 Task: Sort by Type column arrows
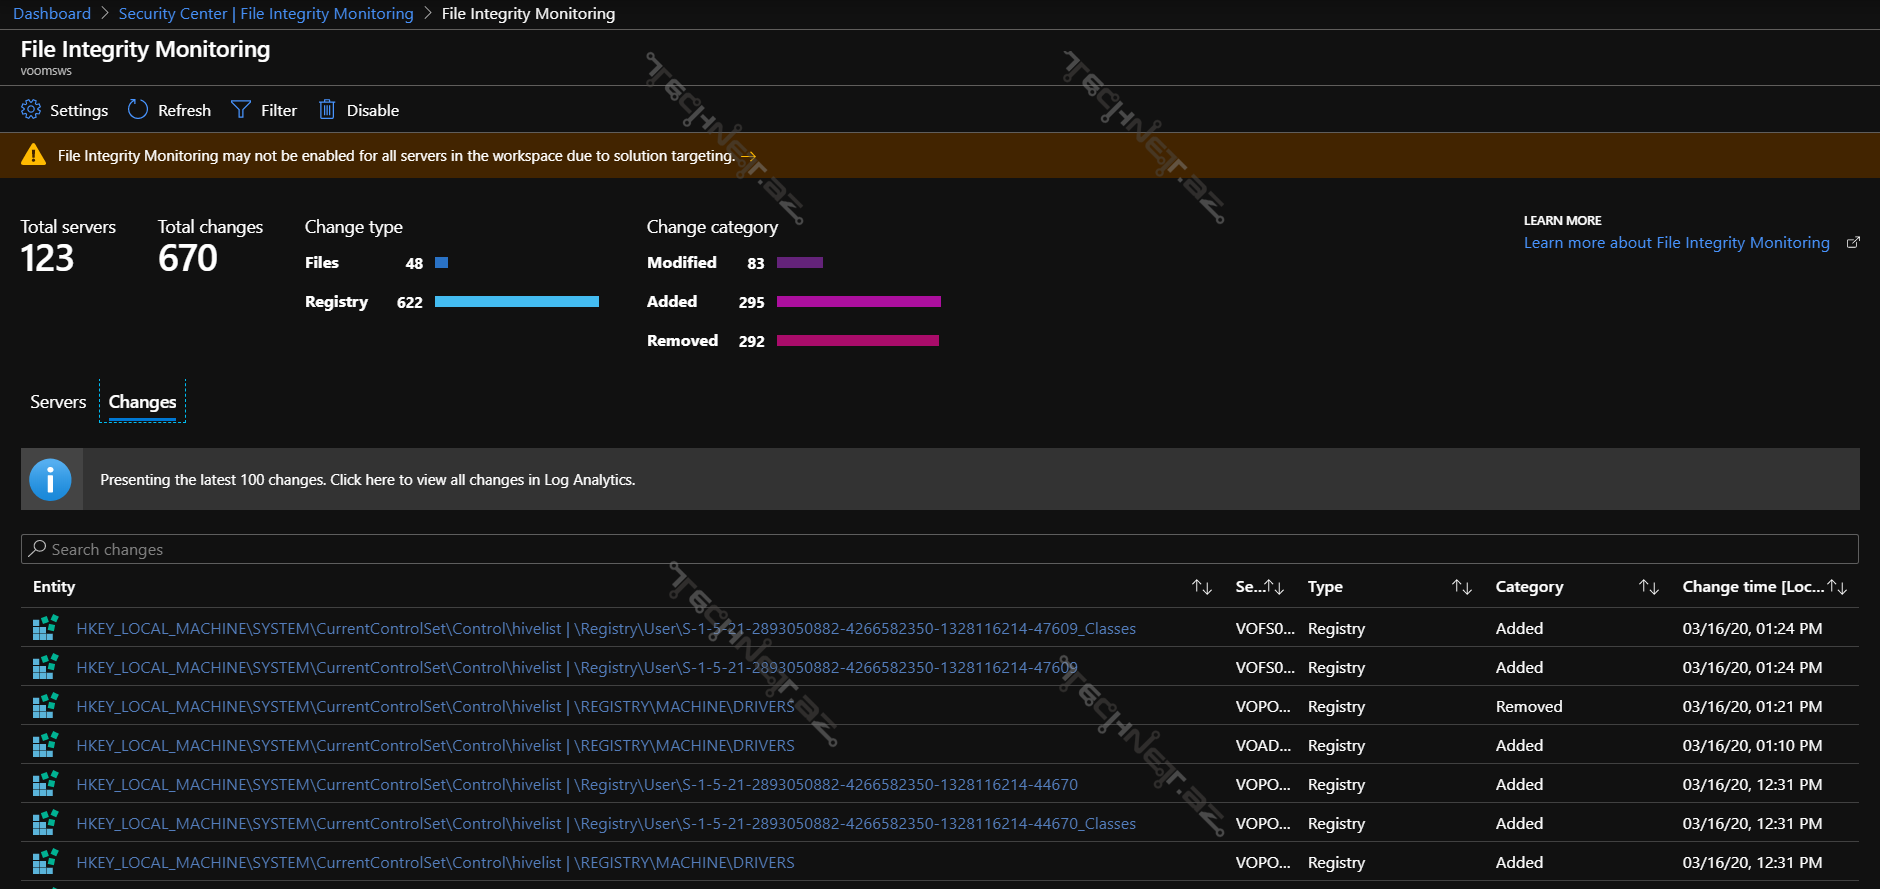coord(1462,587)
